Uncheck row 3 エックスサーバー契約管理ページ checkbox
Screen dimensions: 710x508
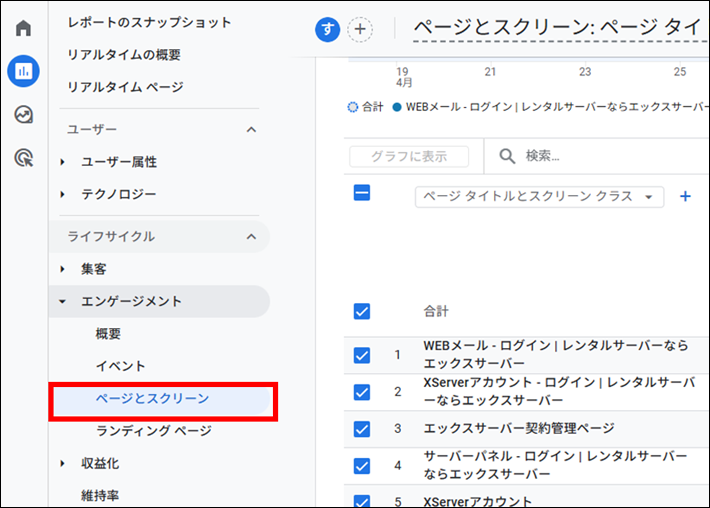[362, 429]
